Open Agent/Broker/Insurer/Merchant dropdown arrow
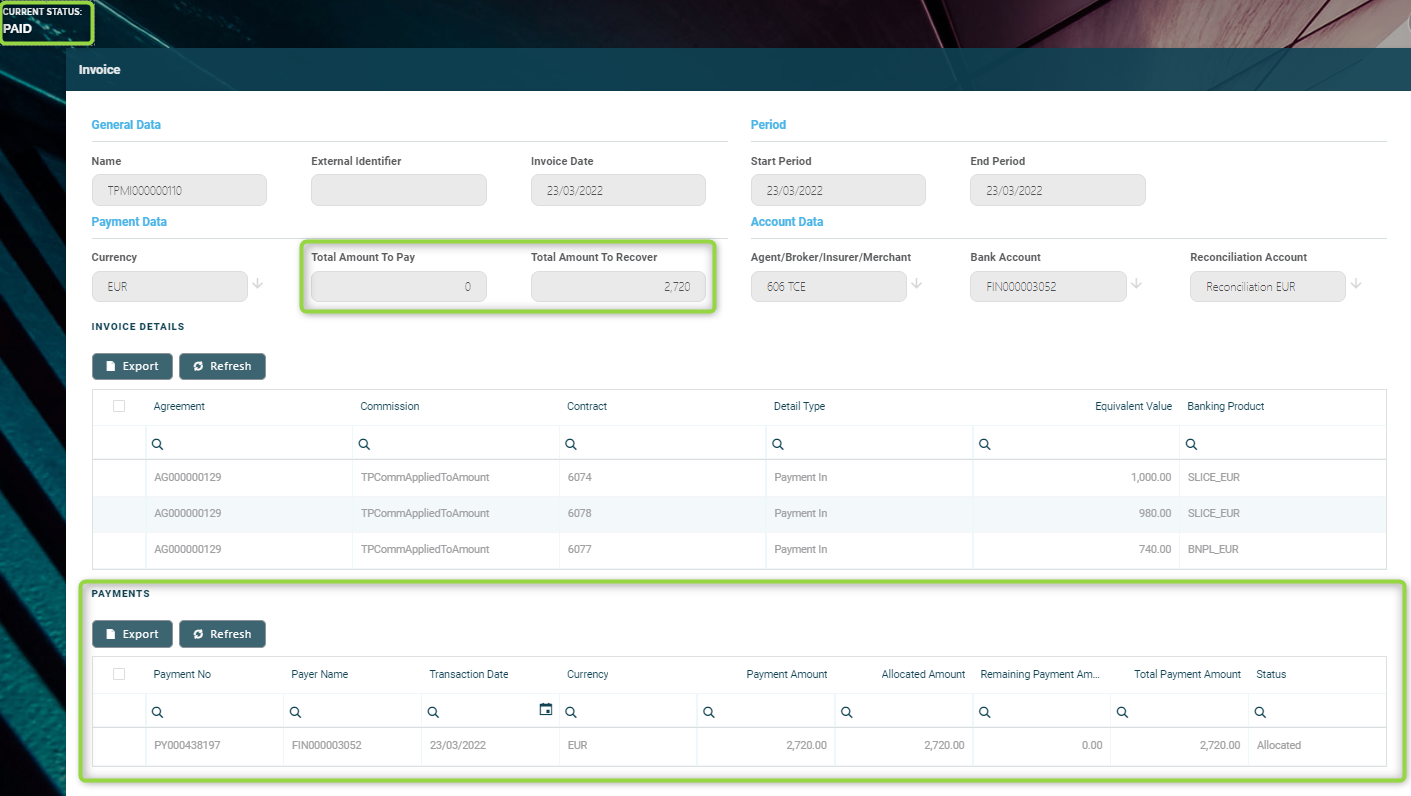 coord(916,284)
